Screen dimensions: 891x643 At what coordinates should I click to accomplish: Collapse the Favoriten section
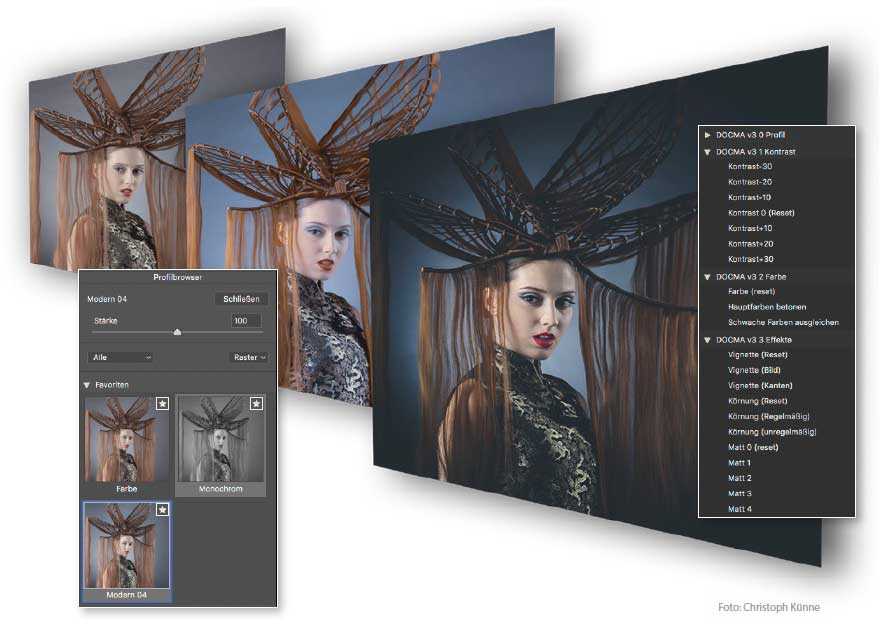point(88,384)
